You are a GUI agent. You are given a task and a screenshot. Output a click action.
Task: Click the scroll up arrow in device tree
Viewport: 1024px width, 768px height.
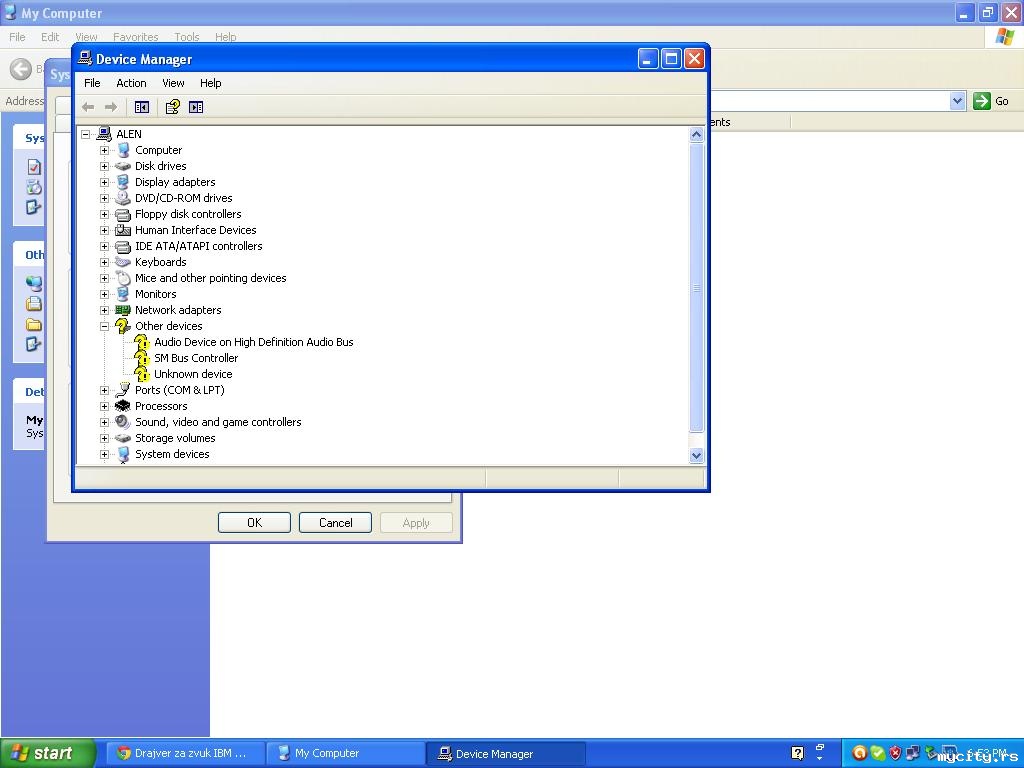[x=696, y=135]
